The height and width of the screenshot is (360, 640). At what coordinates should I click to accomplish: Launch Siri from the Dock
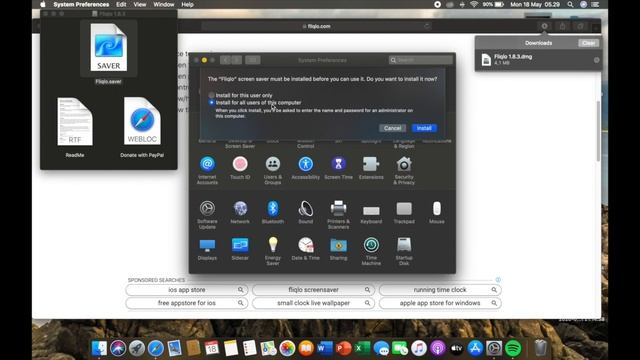click(x=118, y=348)
